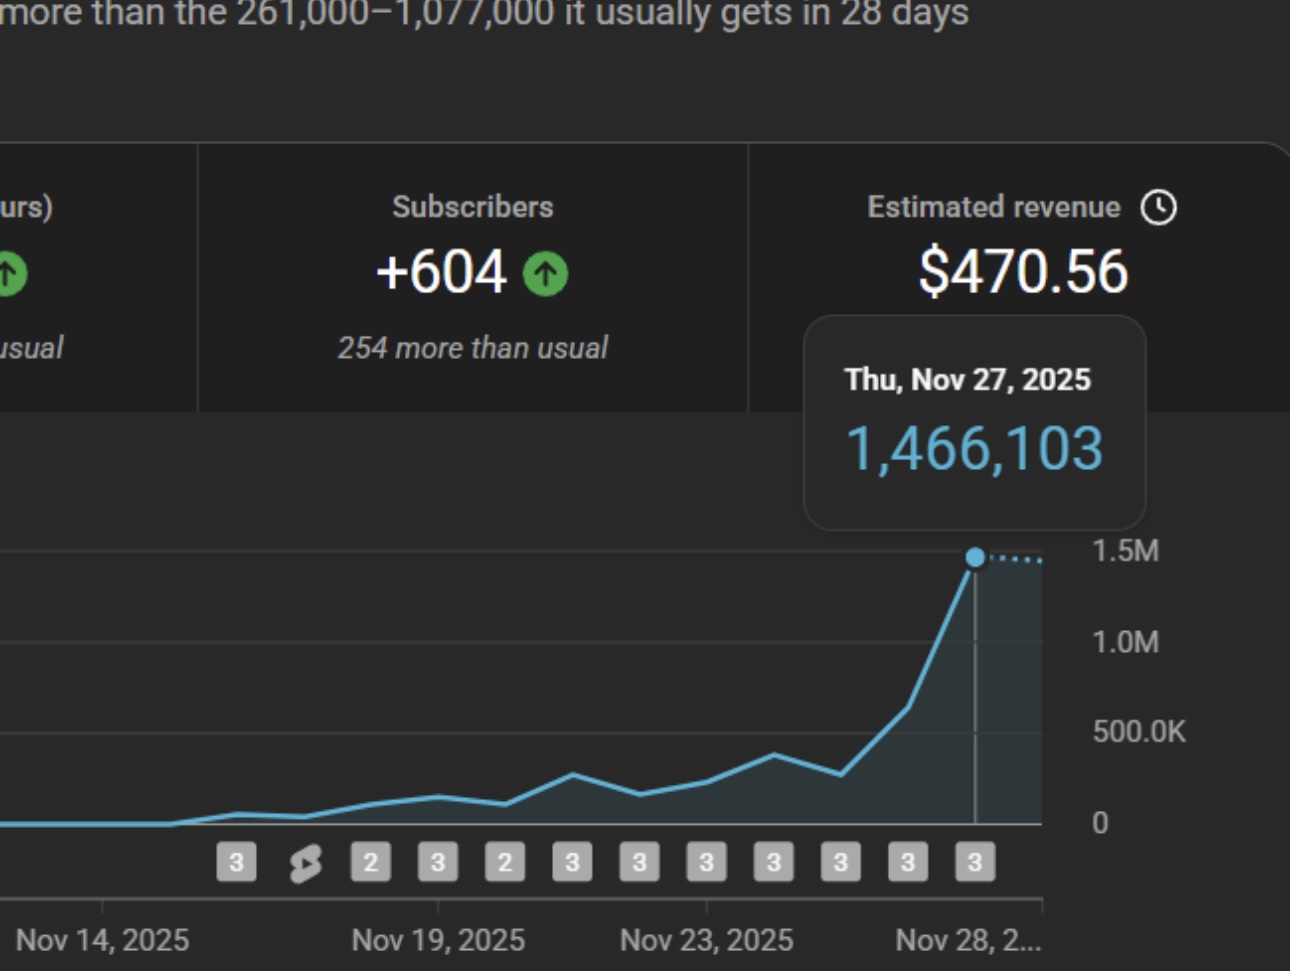This screenshot has height=971, width=1290.
Task: Click the video marker above Nov 19, 2025
Action: click(x=438, y=862)
